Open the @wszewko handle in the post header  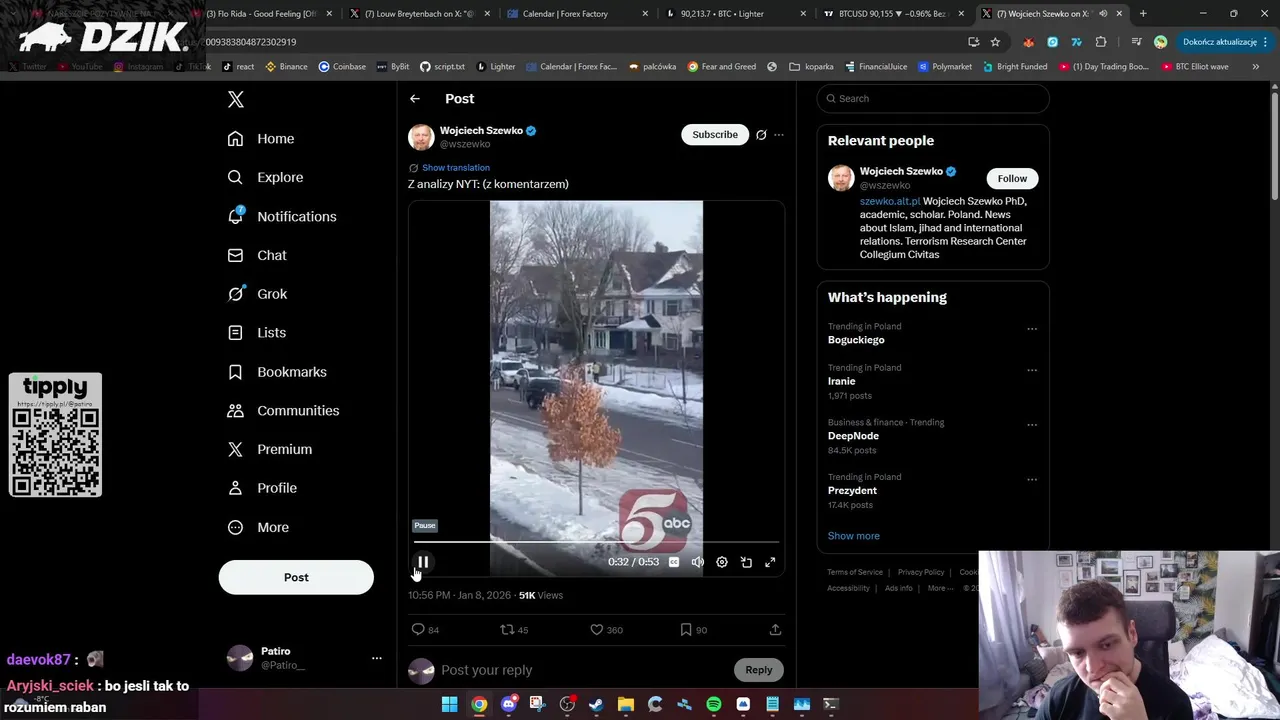point(465,144)
